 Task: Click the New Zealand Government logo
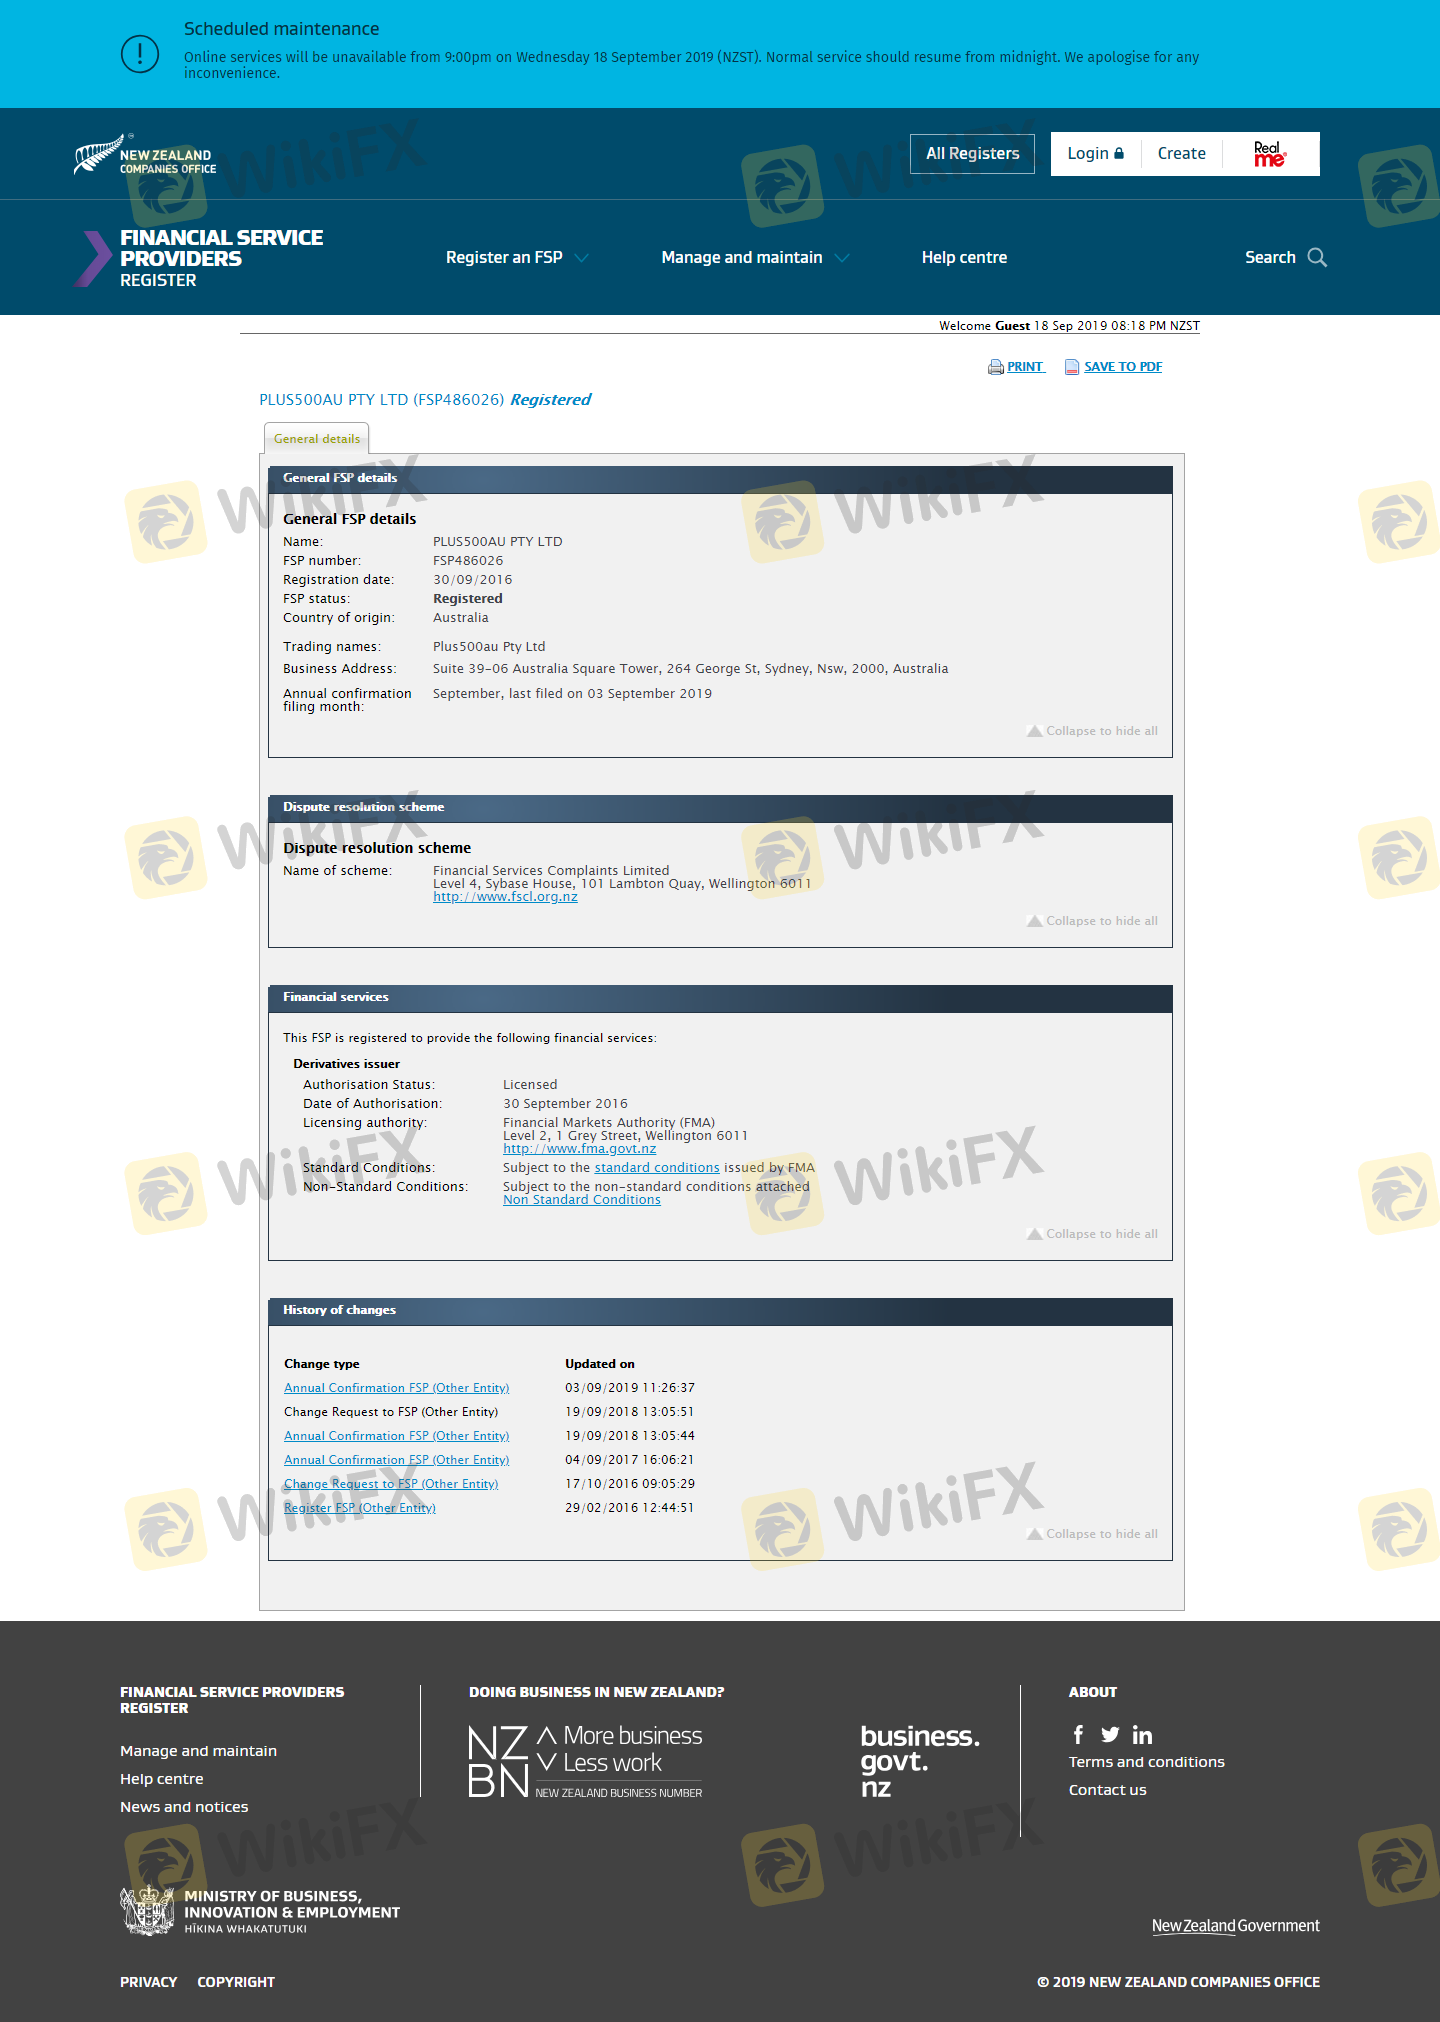point(1236,1926)
